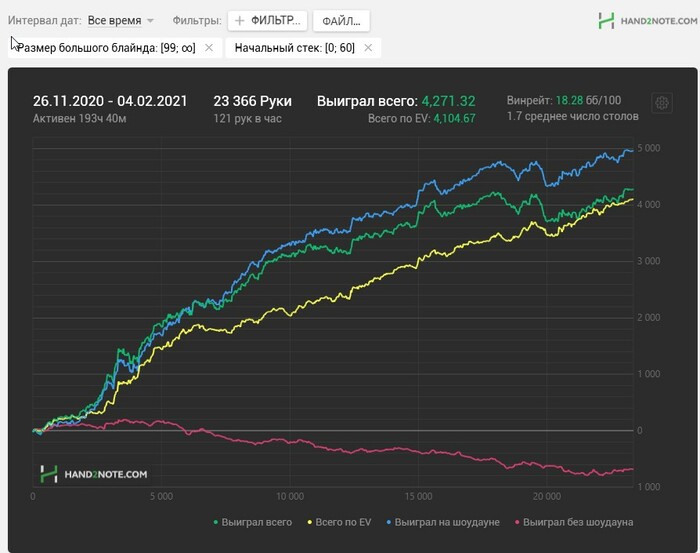Click the '121 рук в час' text
Viewport: 700px width, 553px height.
pos(247,119)
